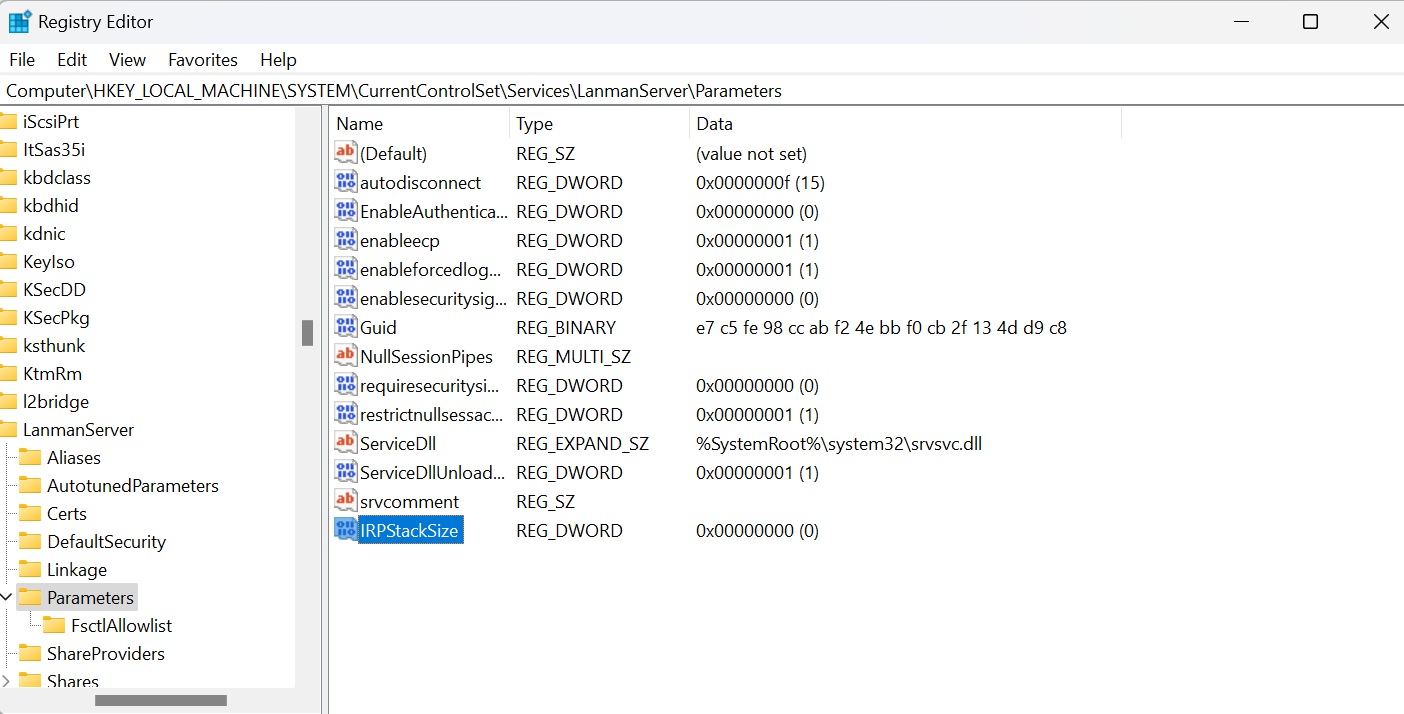1404x714 pixels.
Task: Open the Favorites menu
Action: click(203, 60)
